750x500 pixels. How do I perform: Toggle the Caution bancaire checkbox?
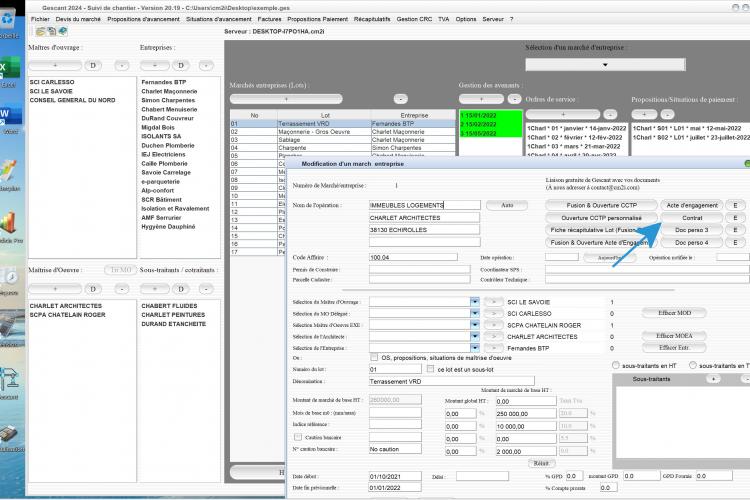[x=298, y=437]
